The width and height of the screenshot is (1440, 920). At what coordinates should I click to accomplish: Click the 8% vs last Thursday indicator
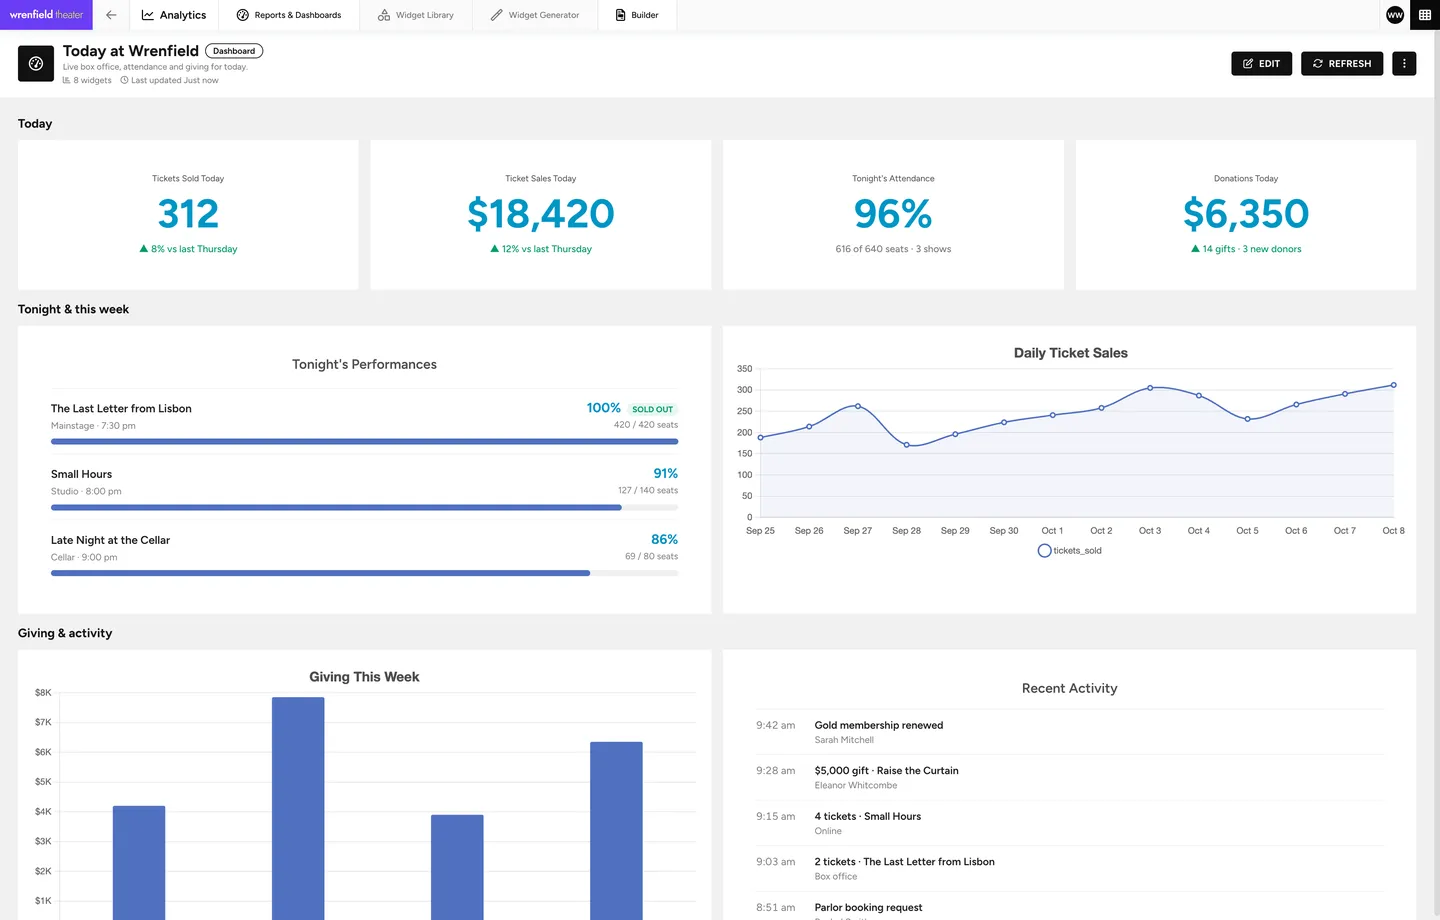pyautogui.click(x=188, y=249)
